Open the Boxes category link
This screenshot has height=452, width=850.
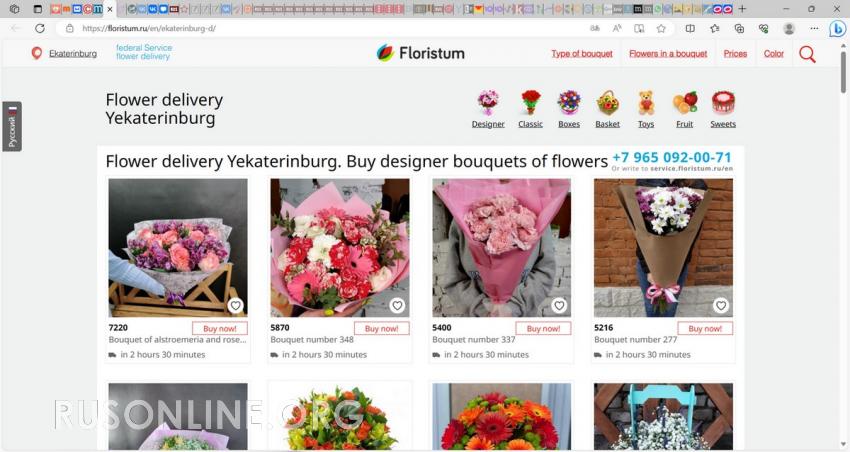[x=569, y=124]
